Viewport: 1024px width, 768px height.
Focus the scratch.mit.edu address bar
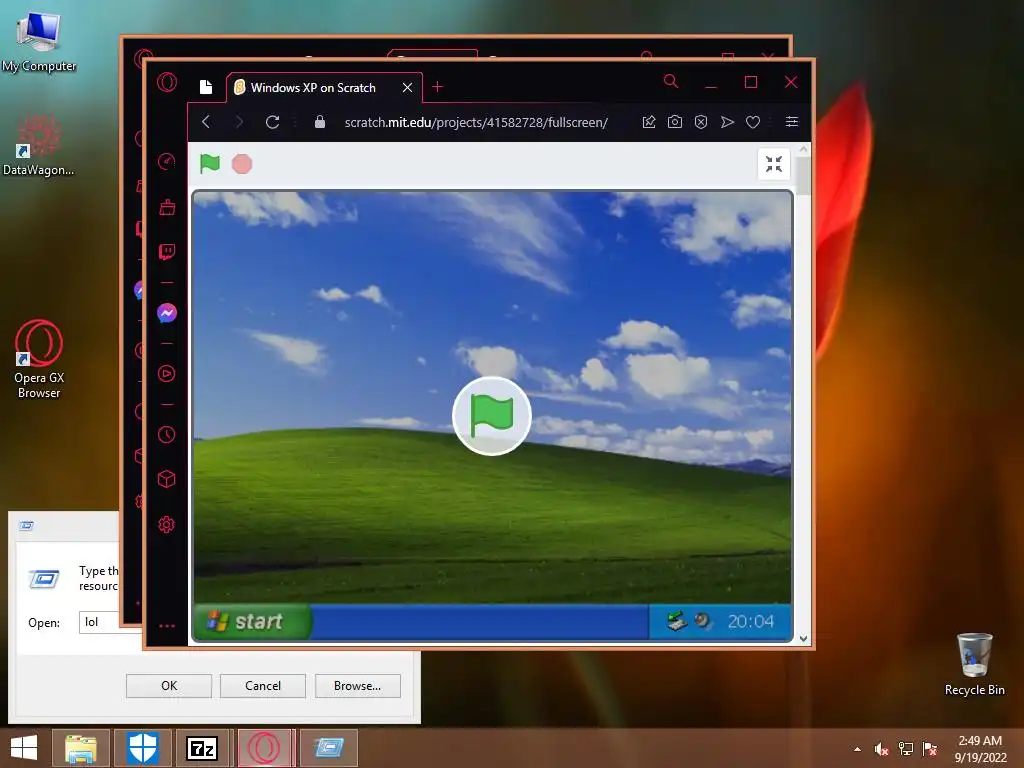(476, 122)
